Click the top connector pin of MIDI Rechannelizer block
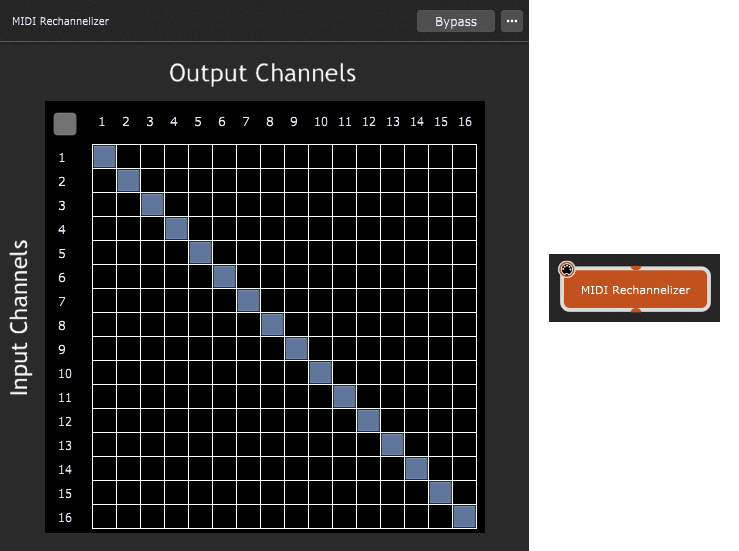 click(x=635, y=267)
